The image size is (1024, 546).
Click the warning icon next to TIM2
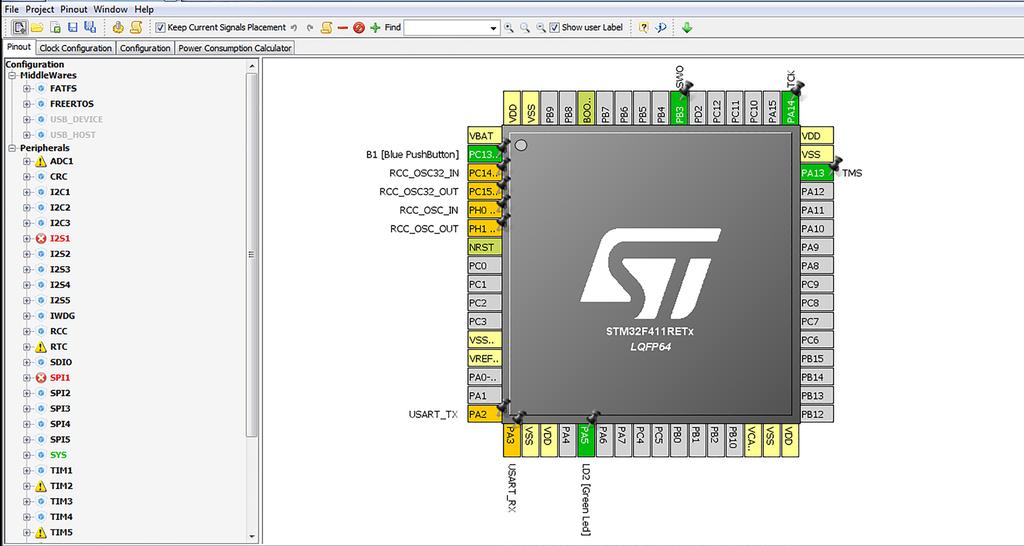41,486
